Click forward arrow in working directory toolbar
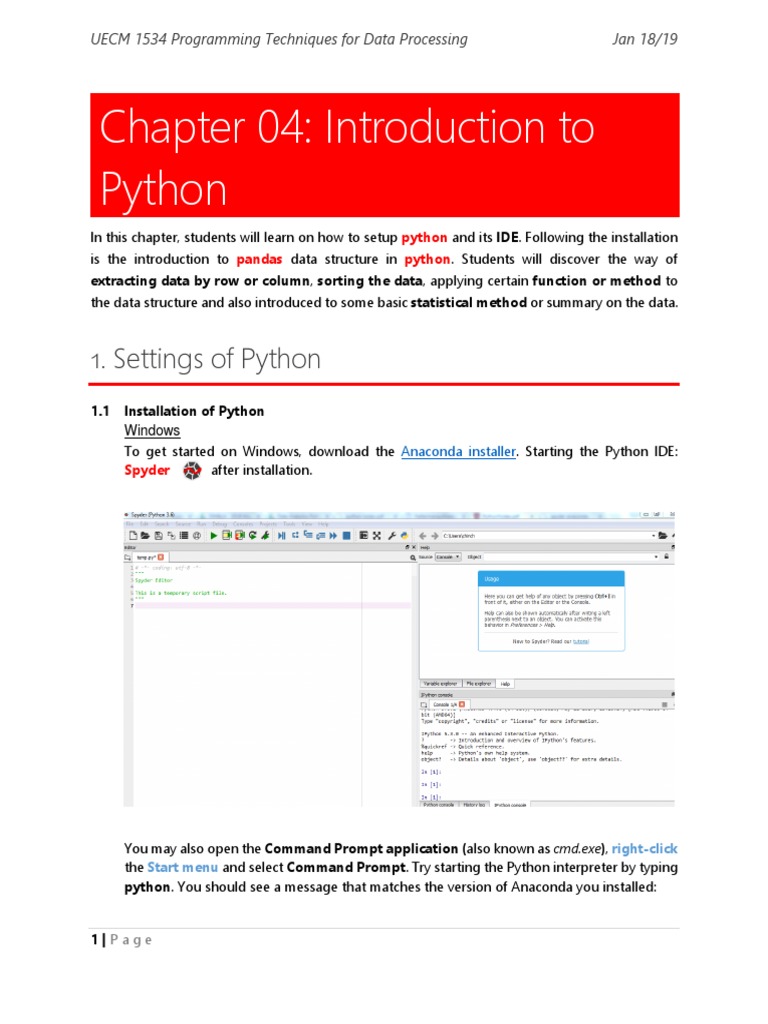The width and height of the screenshot is (768, 1024). pos(435,536)
